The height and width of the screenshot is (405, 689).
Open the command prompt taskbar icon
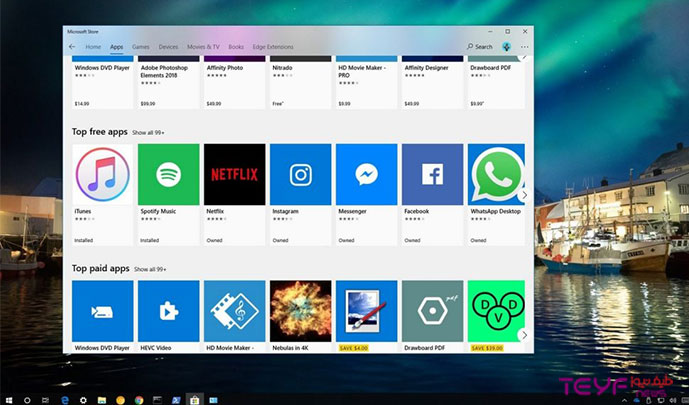(157, 400)
